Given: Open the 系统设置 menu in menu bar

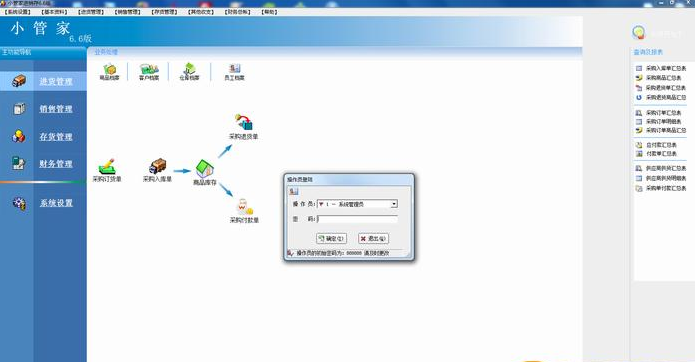Looking at the screenshot, I should (x=18, y=12).
